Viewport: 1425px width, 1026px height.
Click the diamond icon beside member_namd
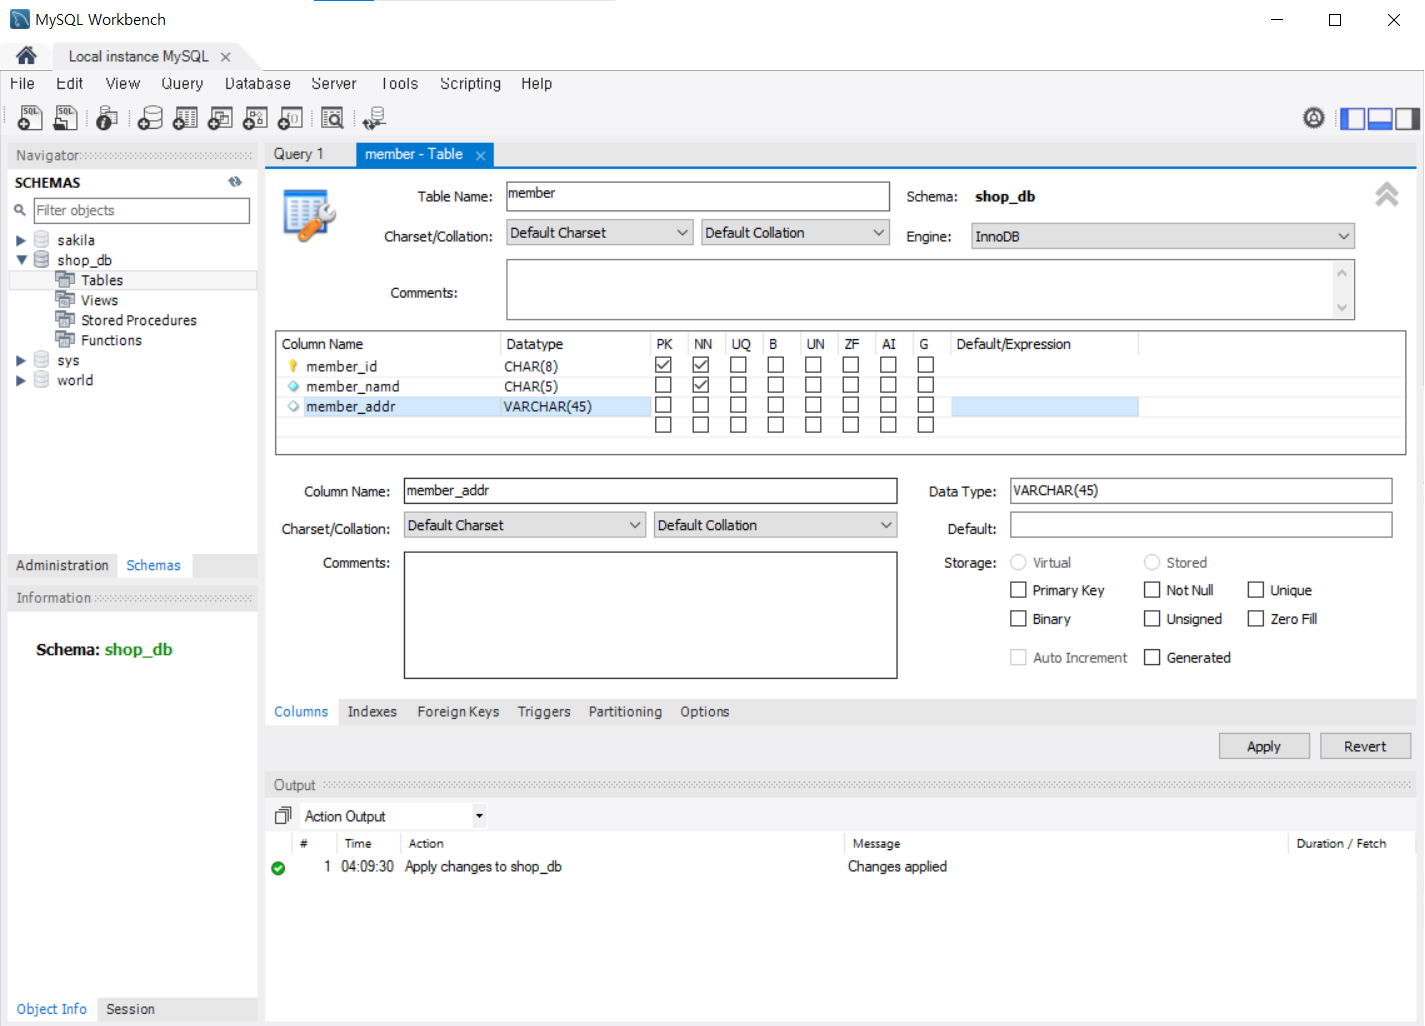coord(293,386)
